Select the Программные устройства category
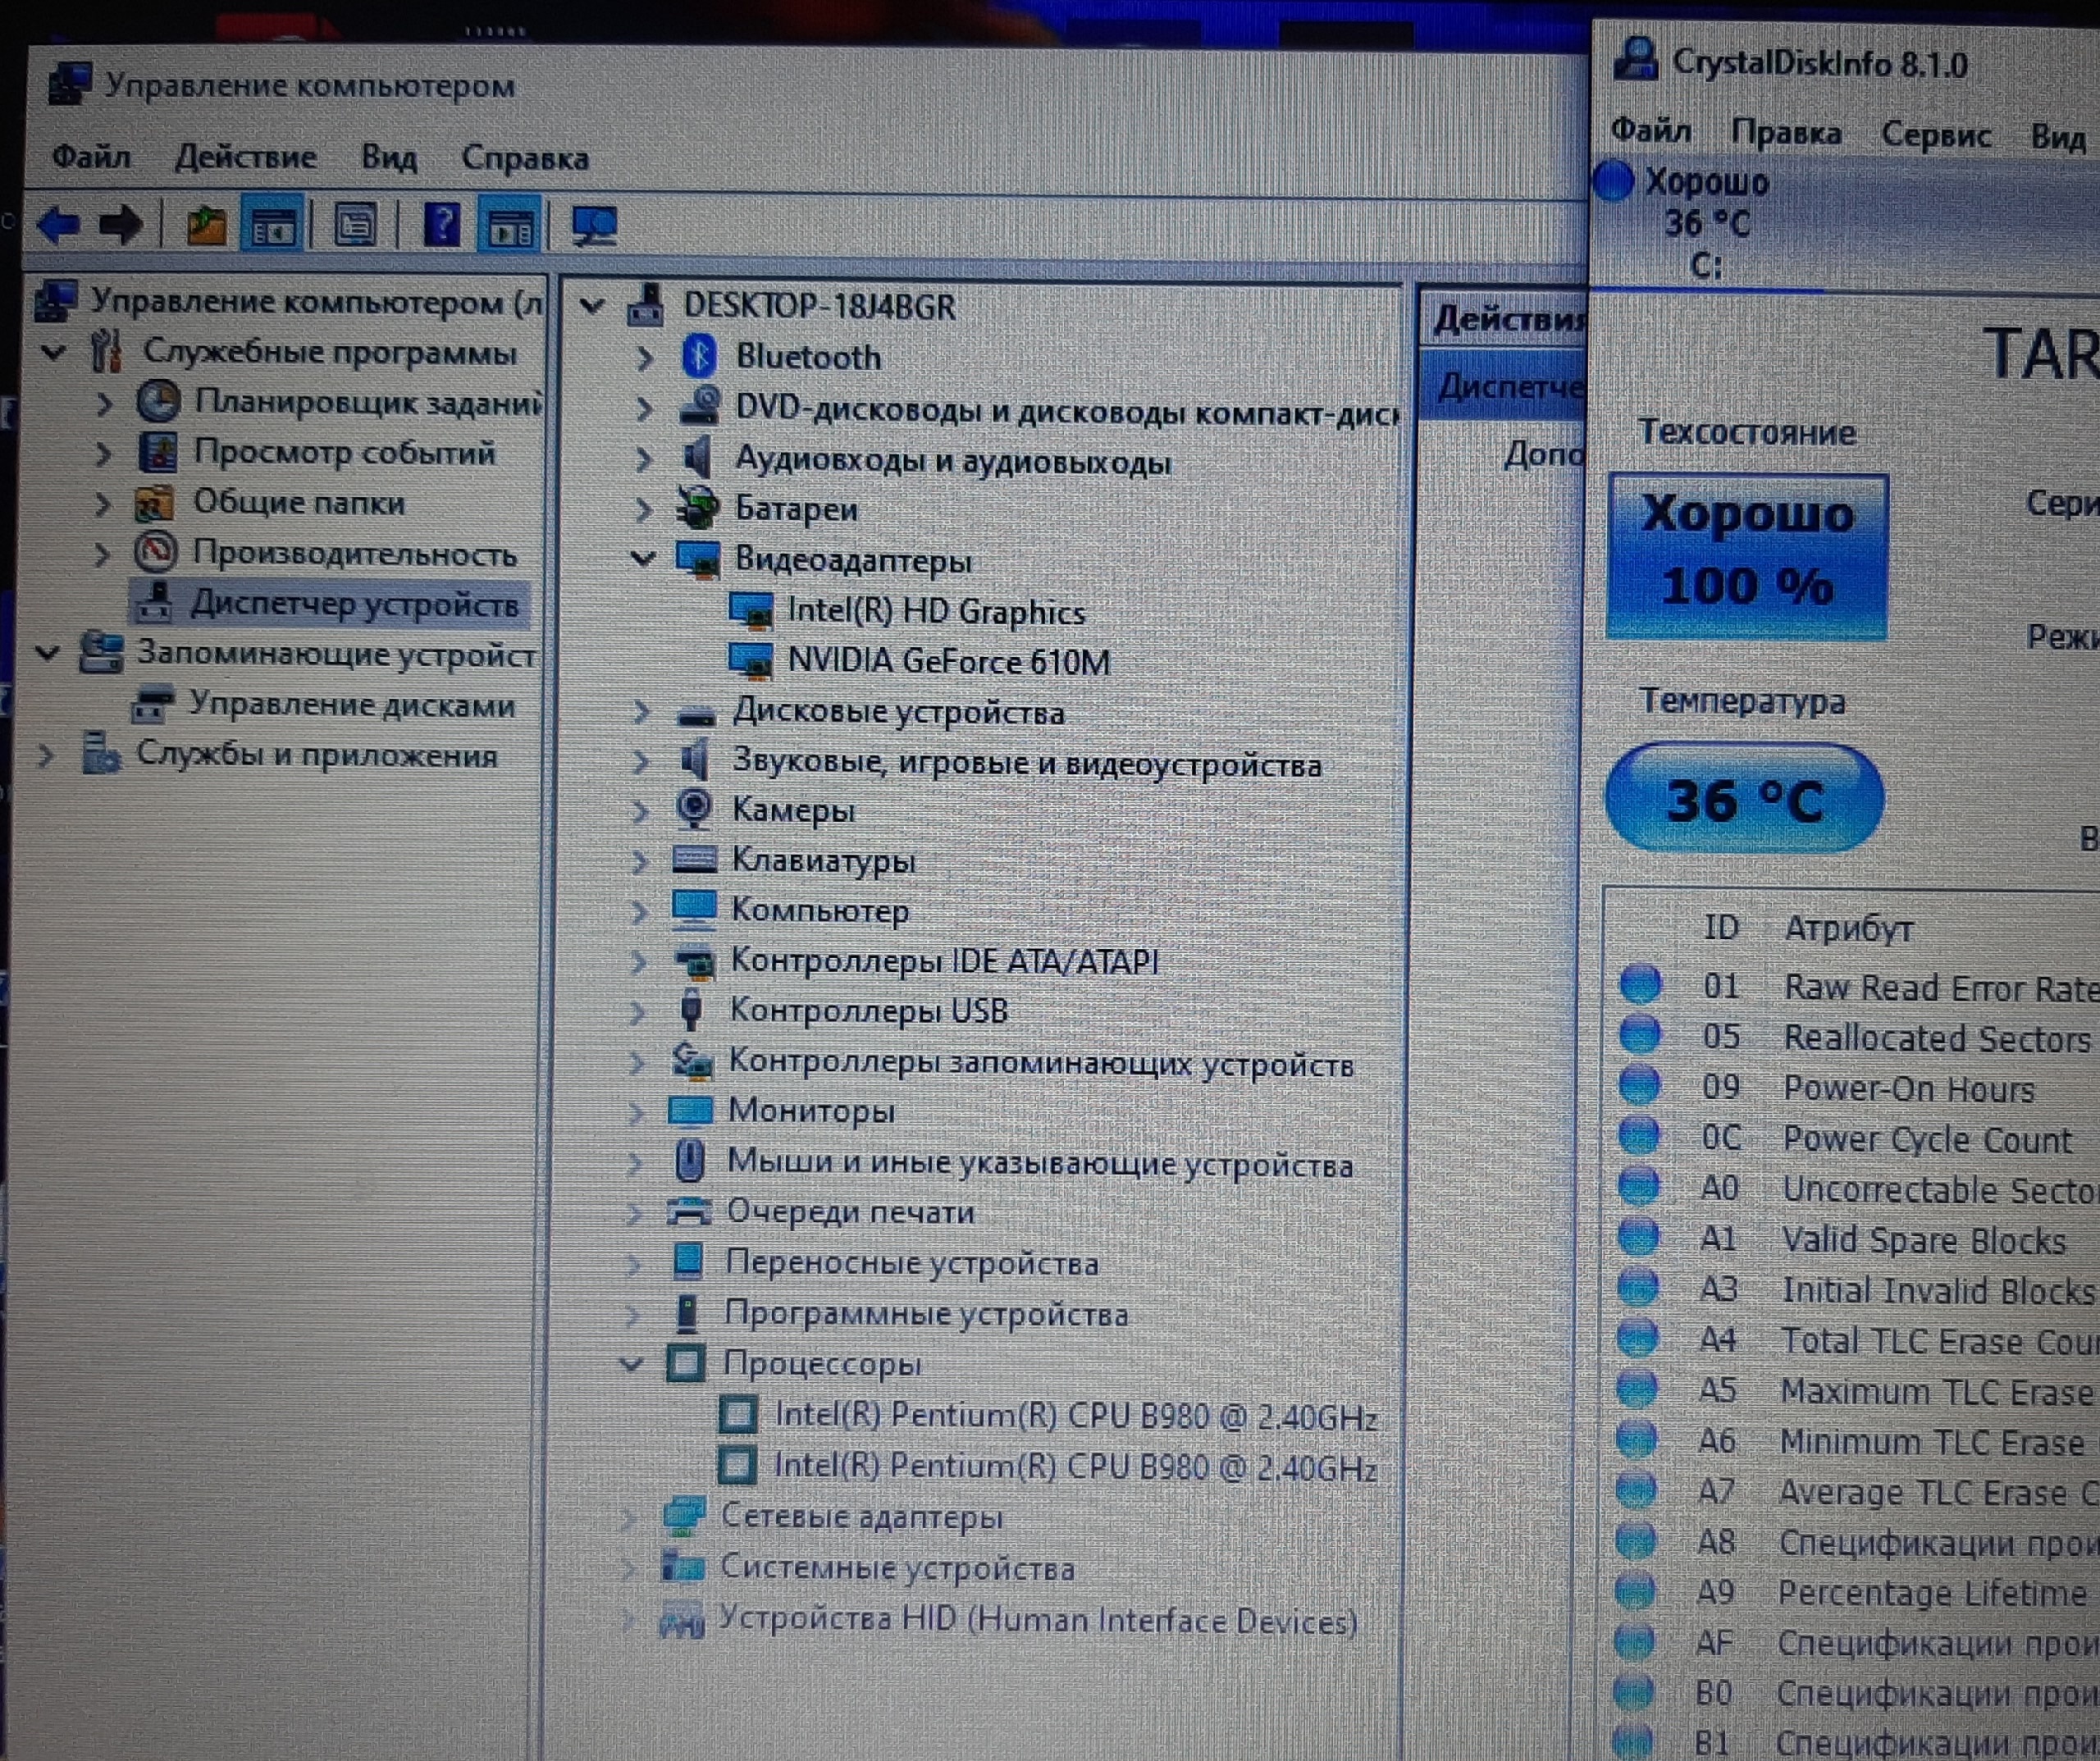2100x1761 pixels. (926, 1313)
